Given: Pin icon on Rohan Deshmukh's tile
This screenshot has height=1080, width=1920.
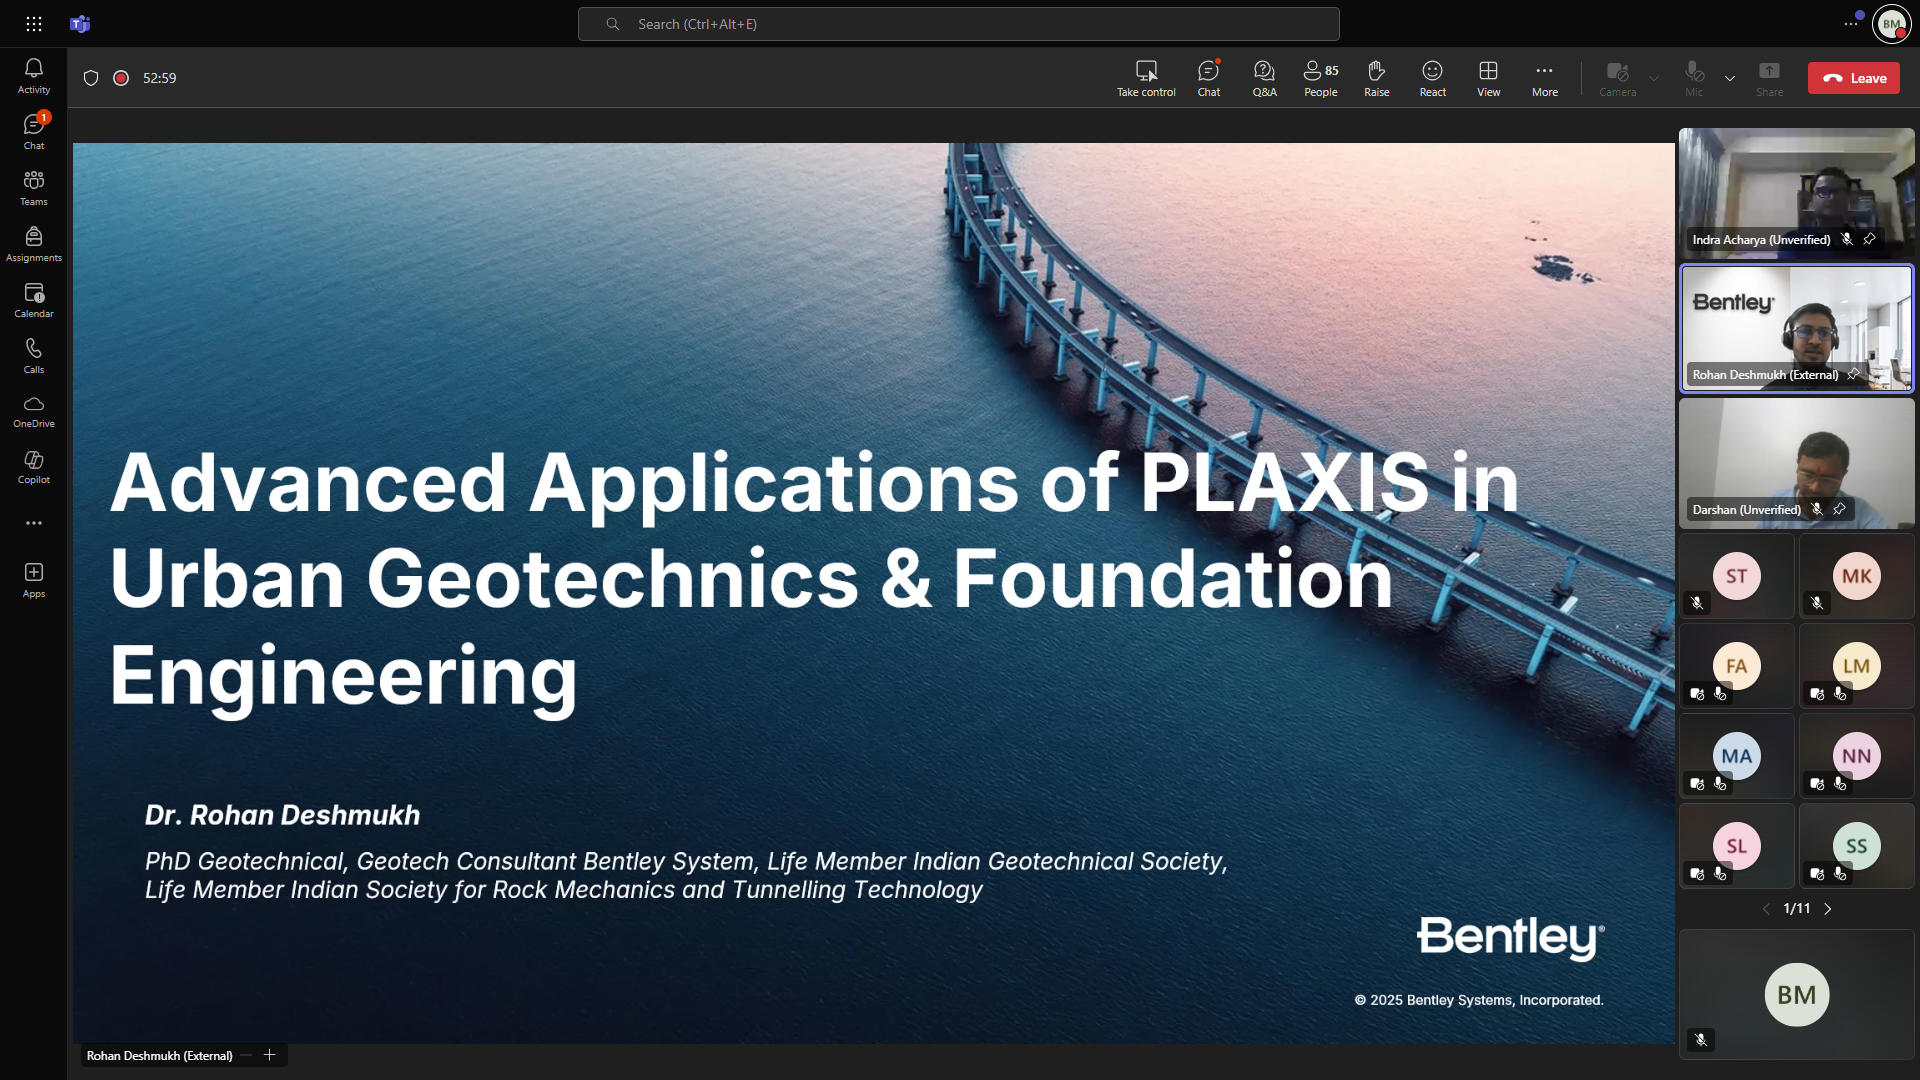Looking at the screenshot, I should pyautogui.click(x=1853, y=374).
